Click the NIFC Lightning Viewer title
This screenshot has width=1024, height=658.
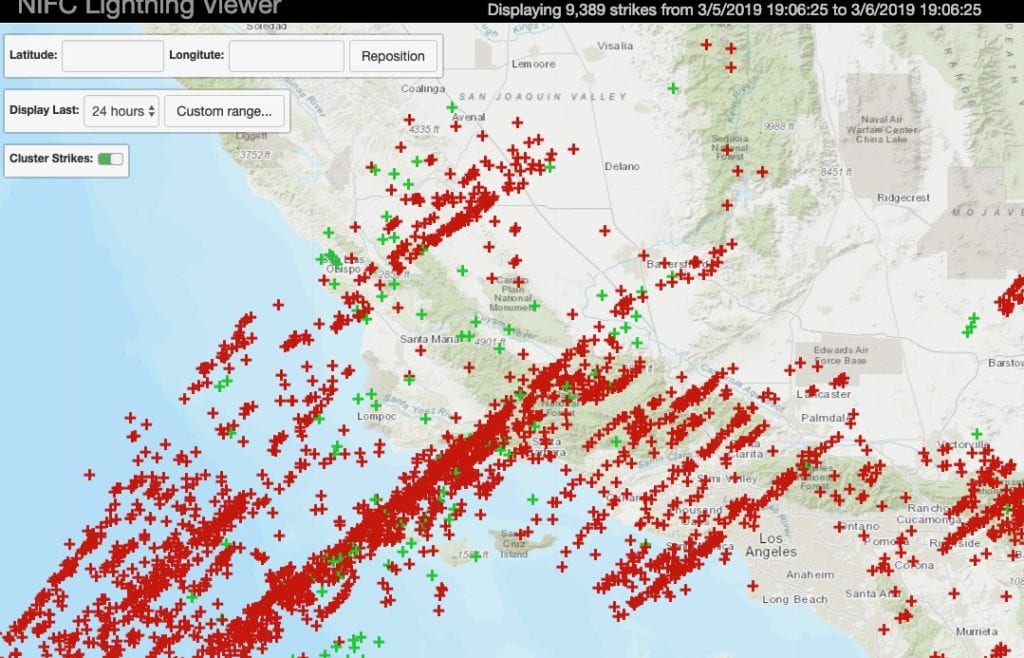tap(149, 8)
